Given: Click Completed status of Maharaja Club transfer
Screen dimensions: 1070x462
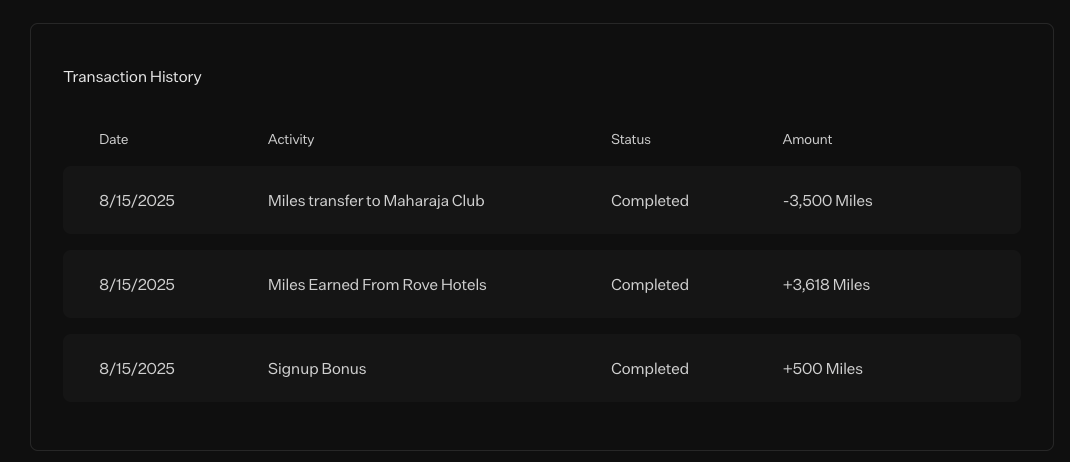Looking at the screenshot, I should click(x=650, y=201).
